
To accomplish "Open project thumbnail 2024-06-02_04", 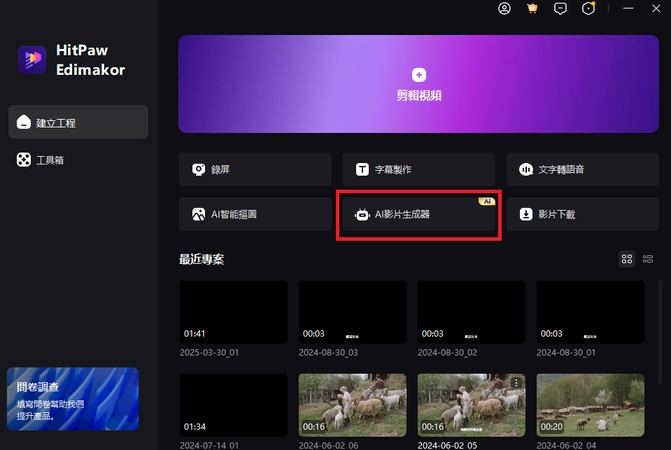I will pos(590,405).
